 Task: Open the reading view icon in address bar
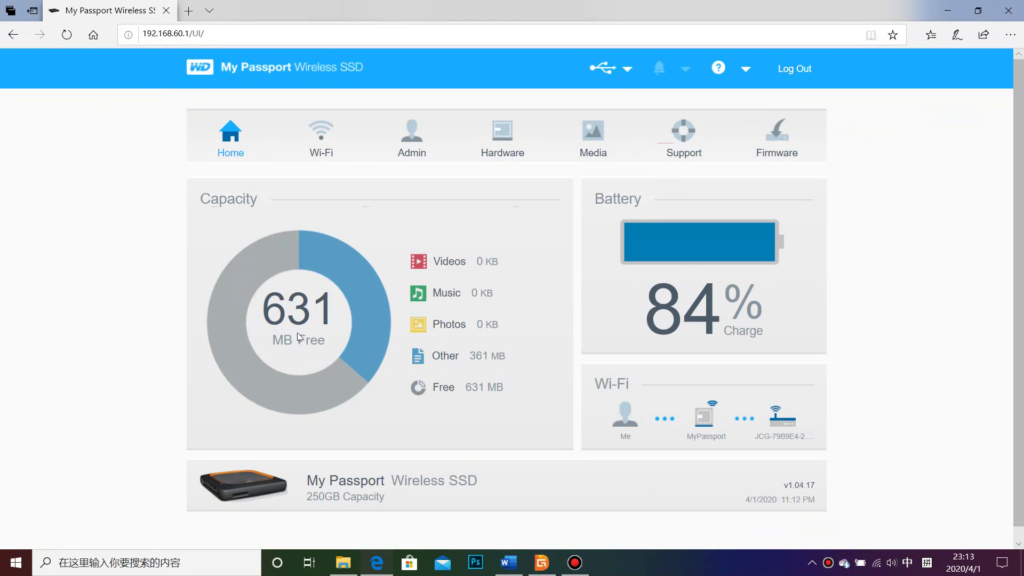click(x=871, y=35)
